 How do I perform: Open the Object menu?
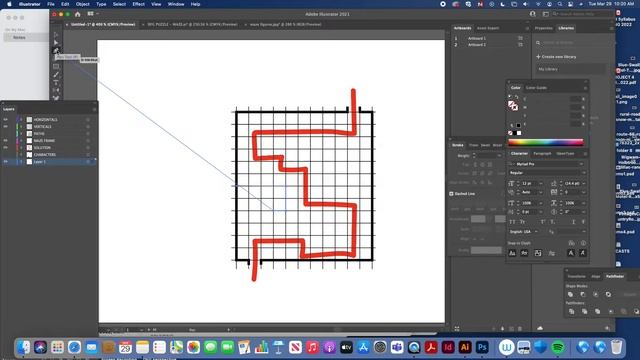(82, 4)
